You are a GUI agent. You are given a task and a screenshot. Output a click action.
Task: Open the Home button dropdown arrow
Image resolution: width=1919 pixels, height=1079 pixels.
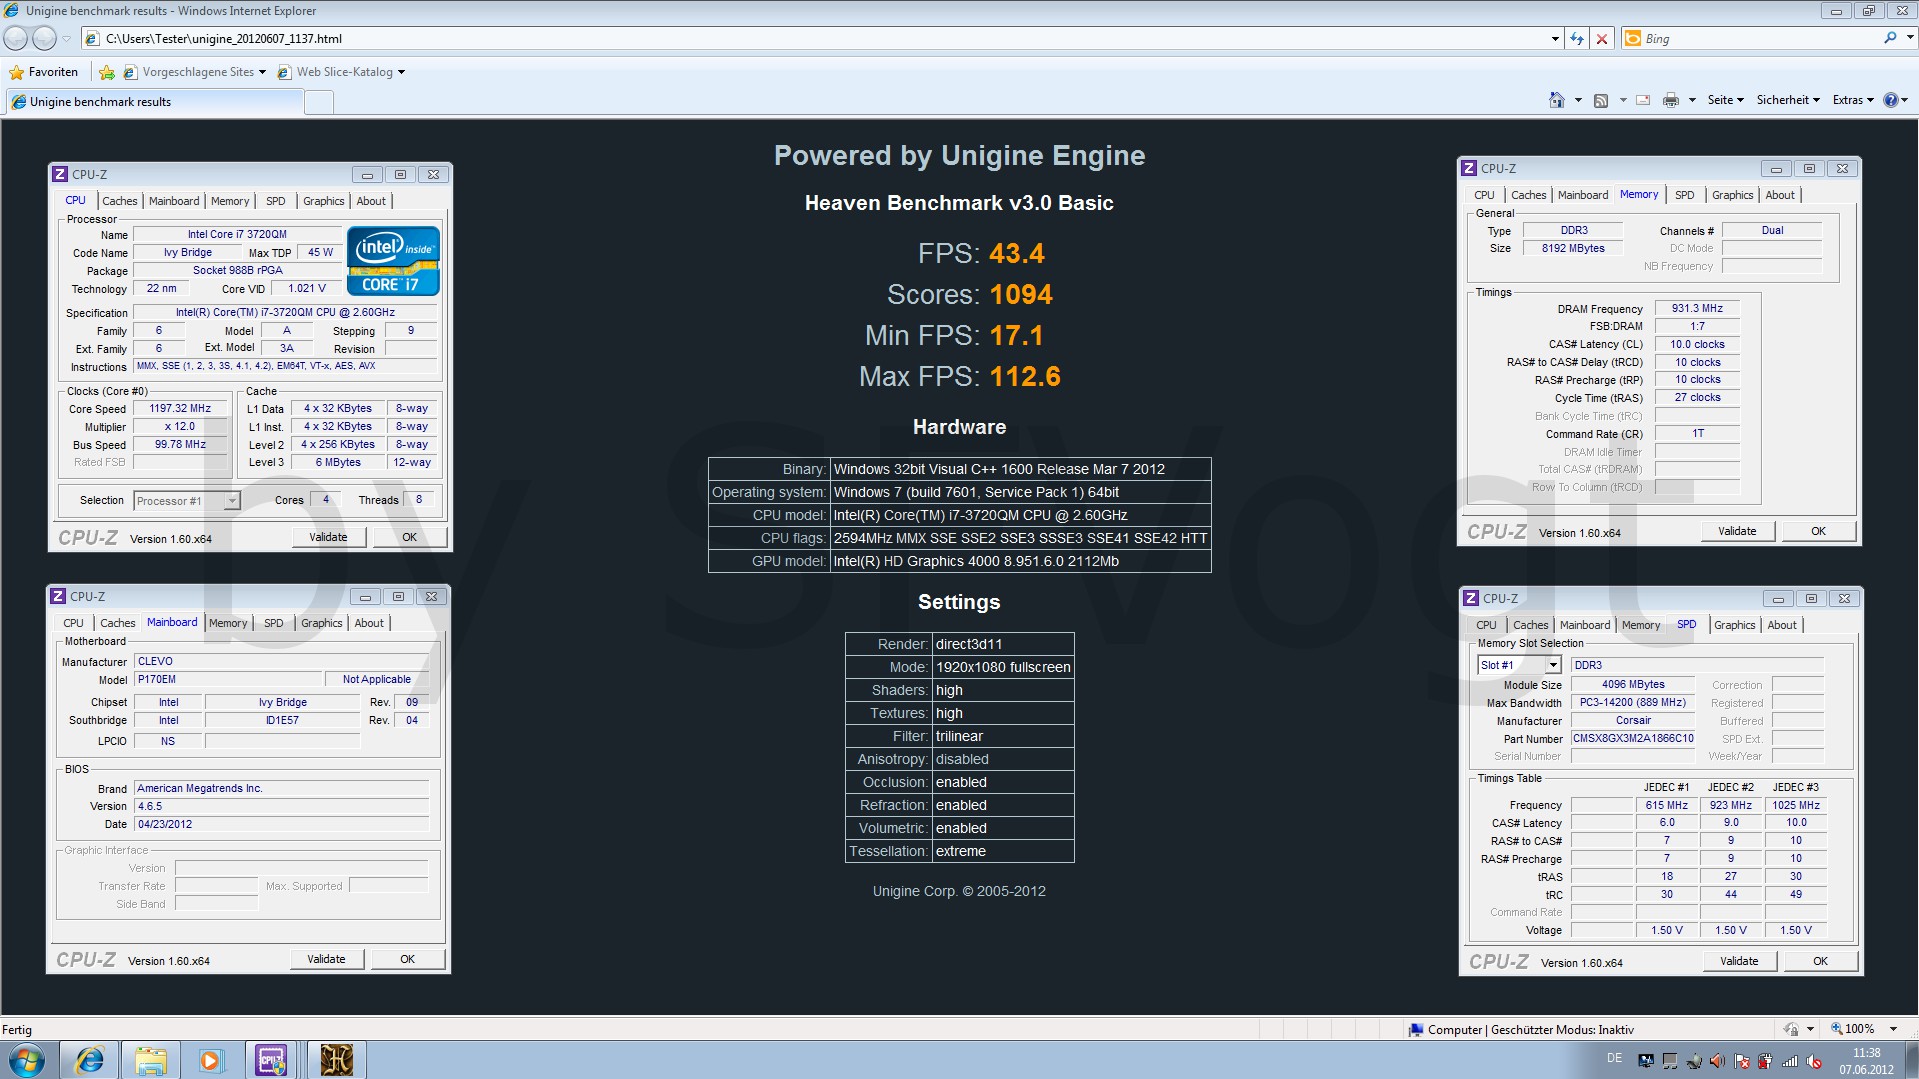click(x=1578, y=100)
